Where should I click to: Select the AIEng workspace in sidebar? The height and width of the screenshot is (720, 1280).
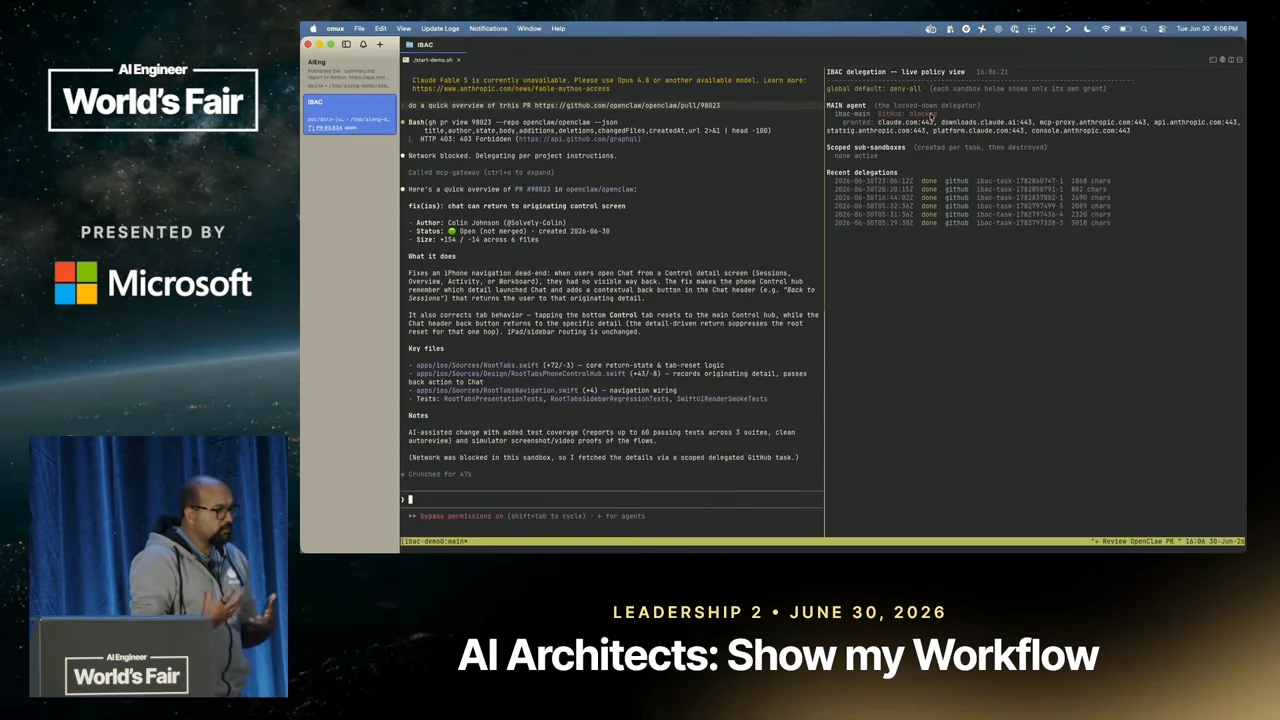349,73
